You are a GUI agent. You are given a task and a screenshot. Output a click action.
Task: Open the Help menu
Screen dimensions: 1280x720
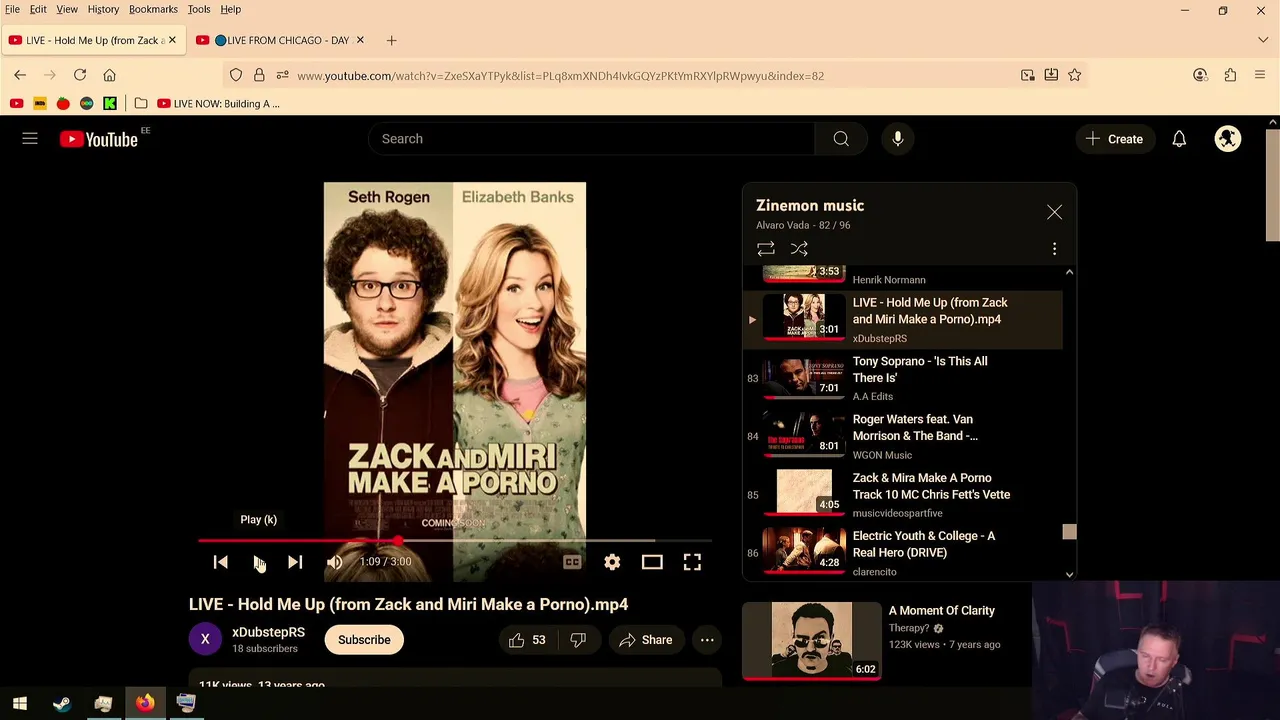point(231,9)
